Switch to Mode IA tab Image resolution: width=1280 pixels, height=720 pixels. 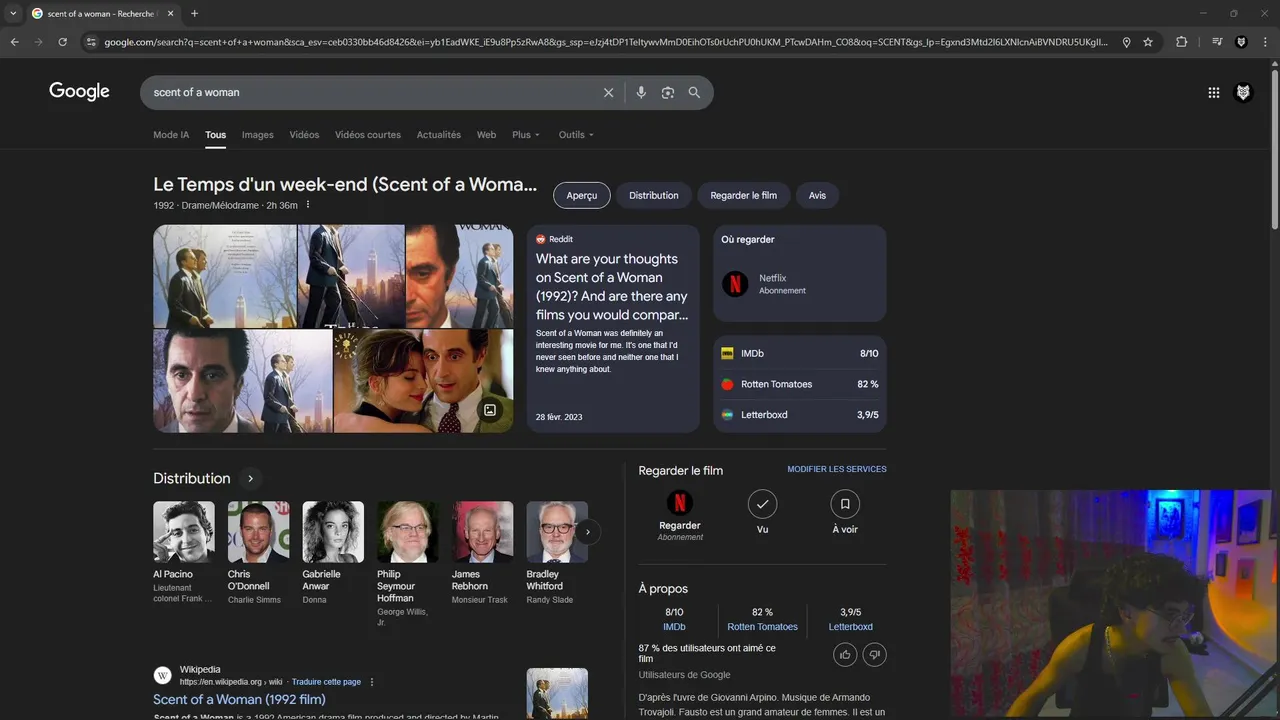point(171,135)
